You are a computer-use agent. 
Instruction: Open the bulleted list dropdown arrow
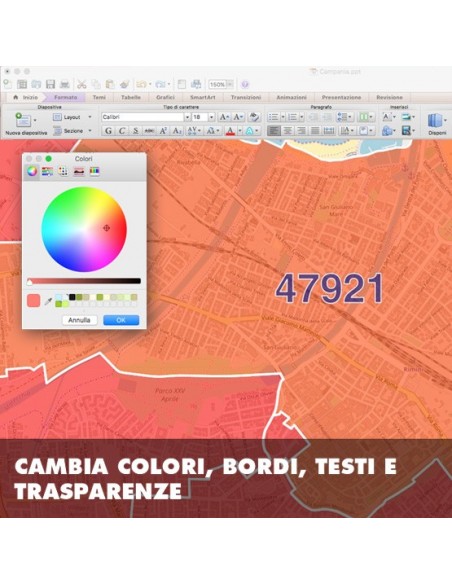point(283,117)
